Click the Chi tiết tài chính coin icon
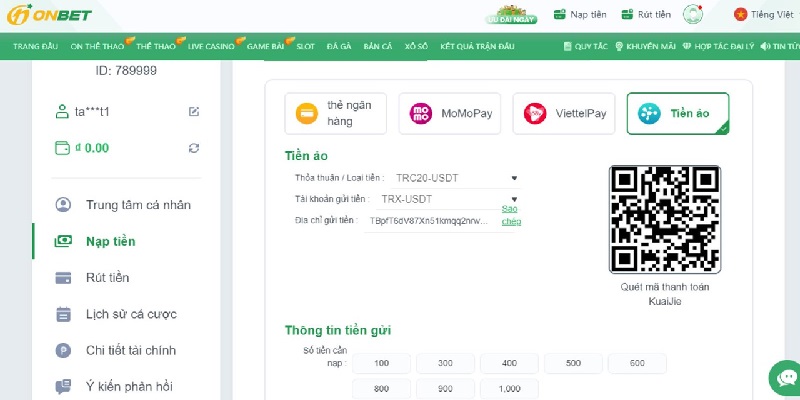This screenshot has width=800, height=400. (x=63, y=351)
